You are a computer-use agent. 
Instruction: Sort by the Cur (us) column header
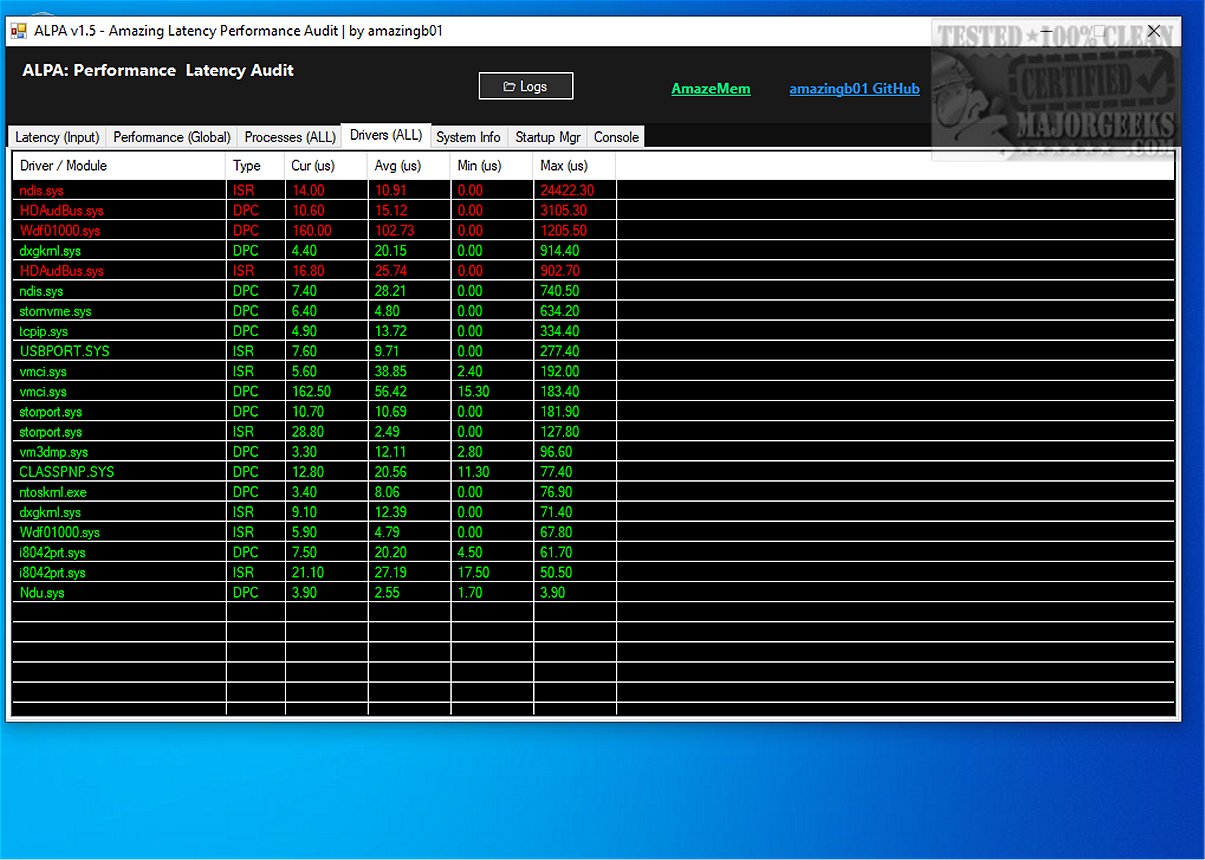coord(327,166)
